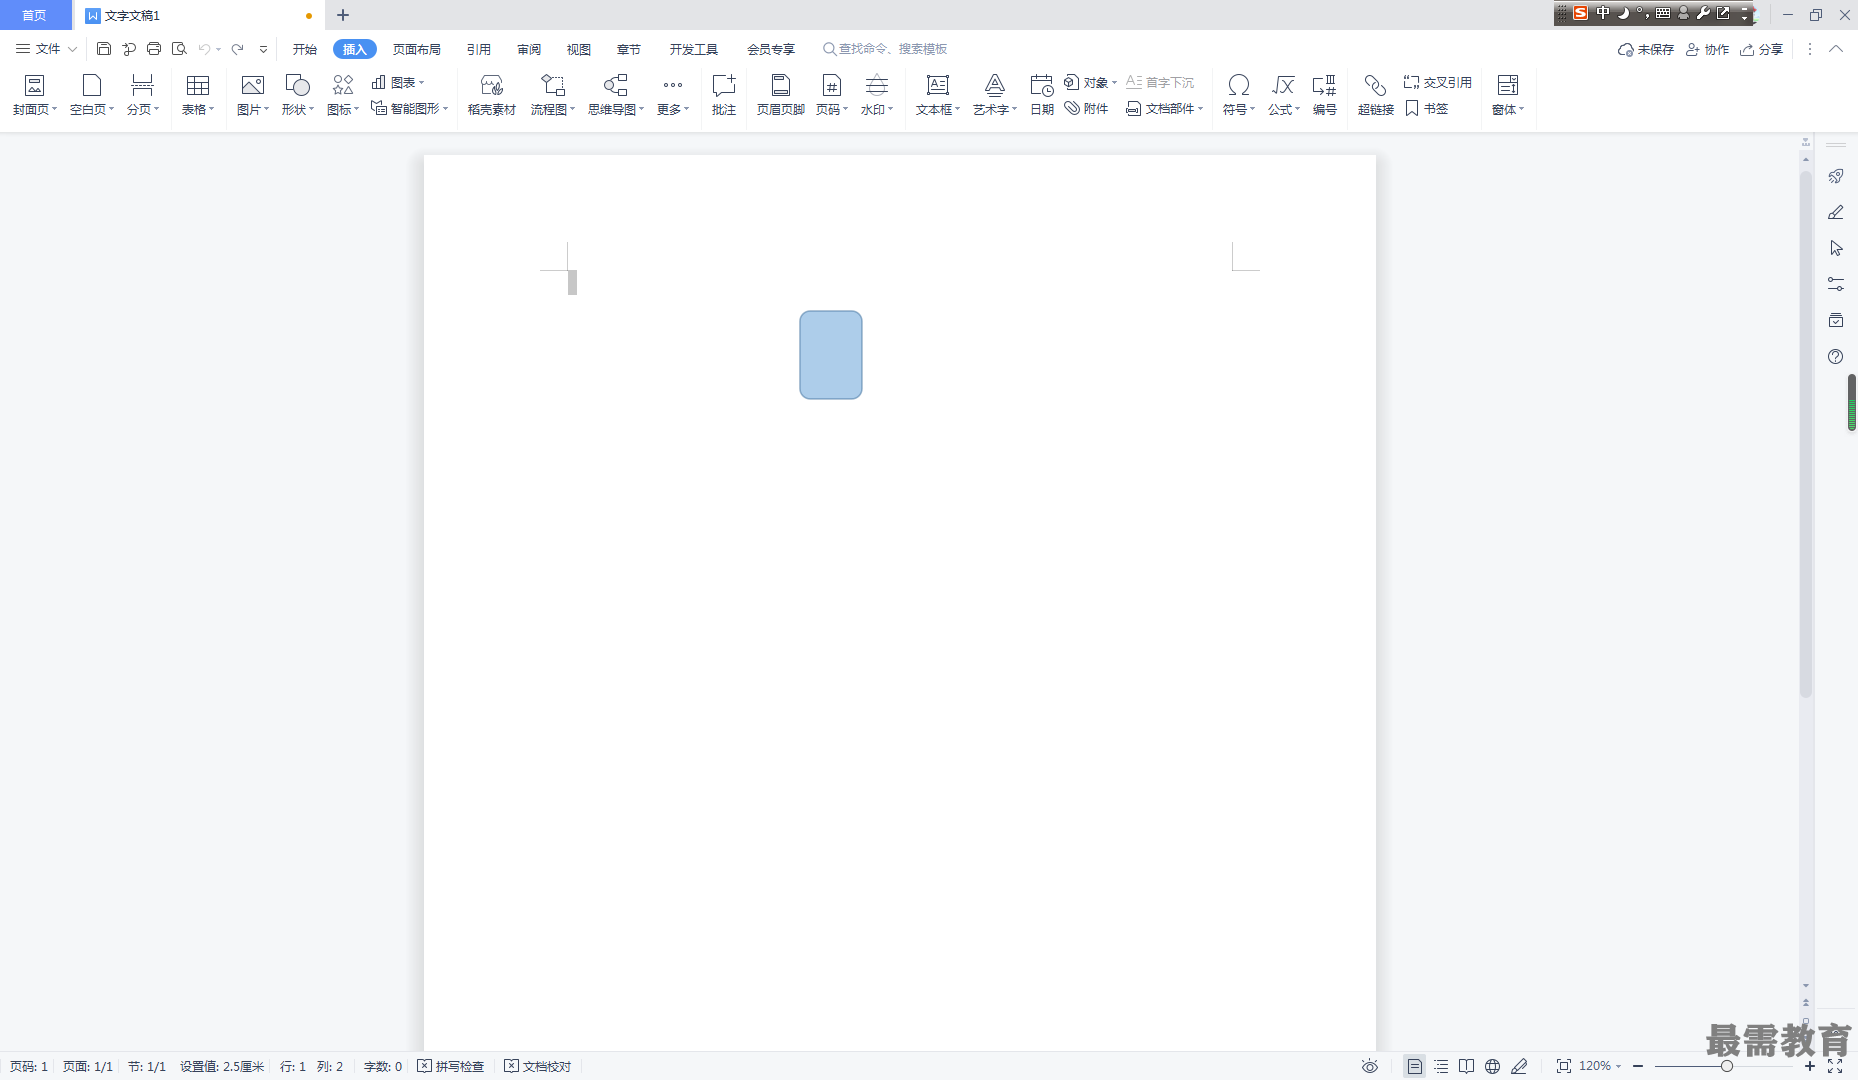Open the 开发工具 ribbon tab

694,49
